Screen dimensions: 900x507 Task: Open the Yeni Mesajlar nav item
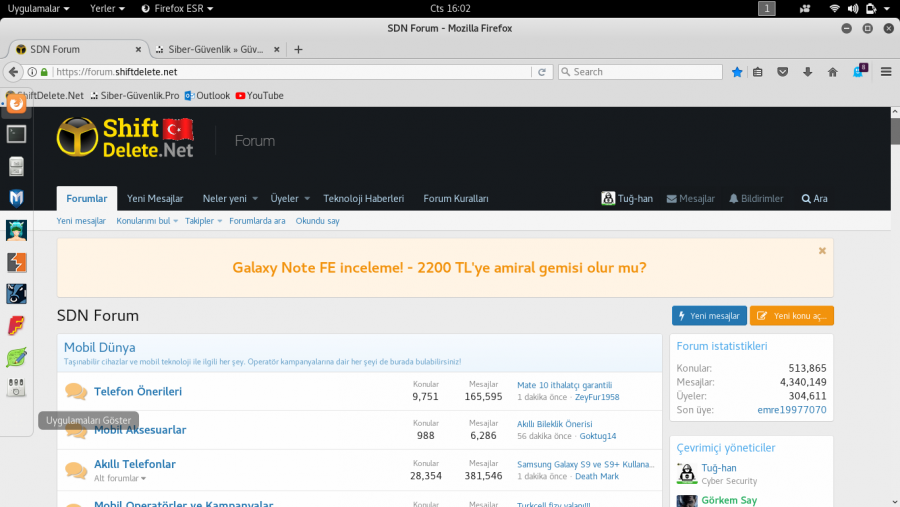(x=155, y=199)
